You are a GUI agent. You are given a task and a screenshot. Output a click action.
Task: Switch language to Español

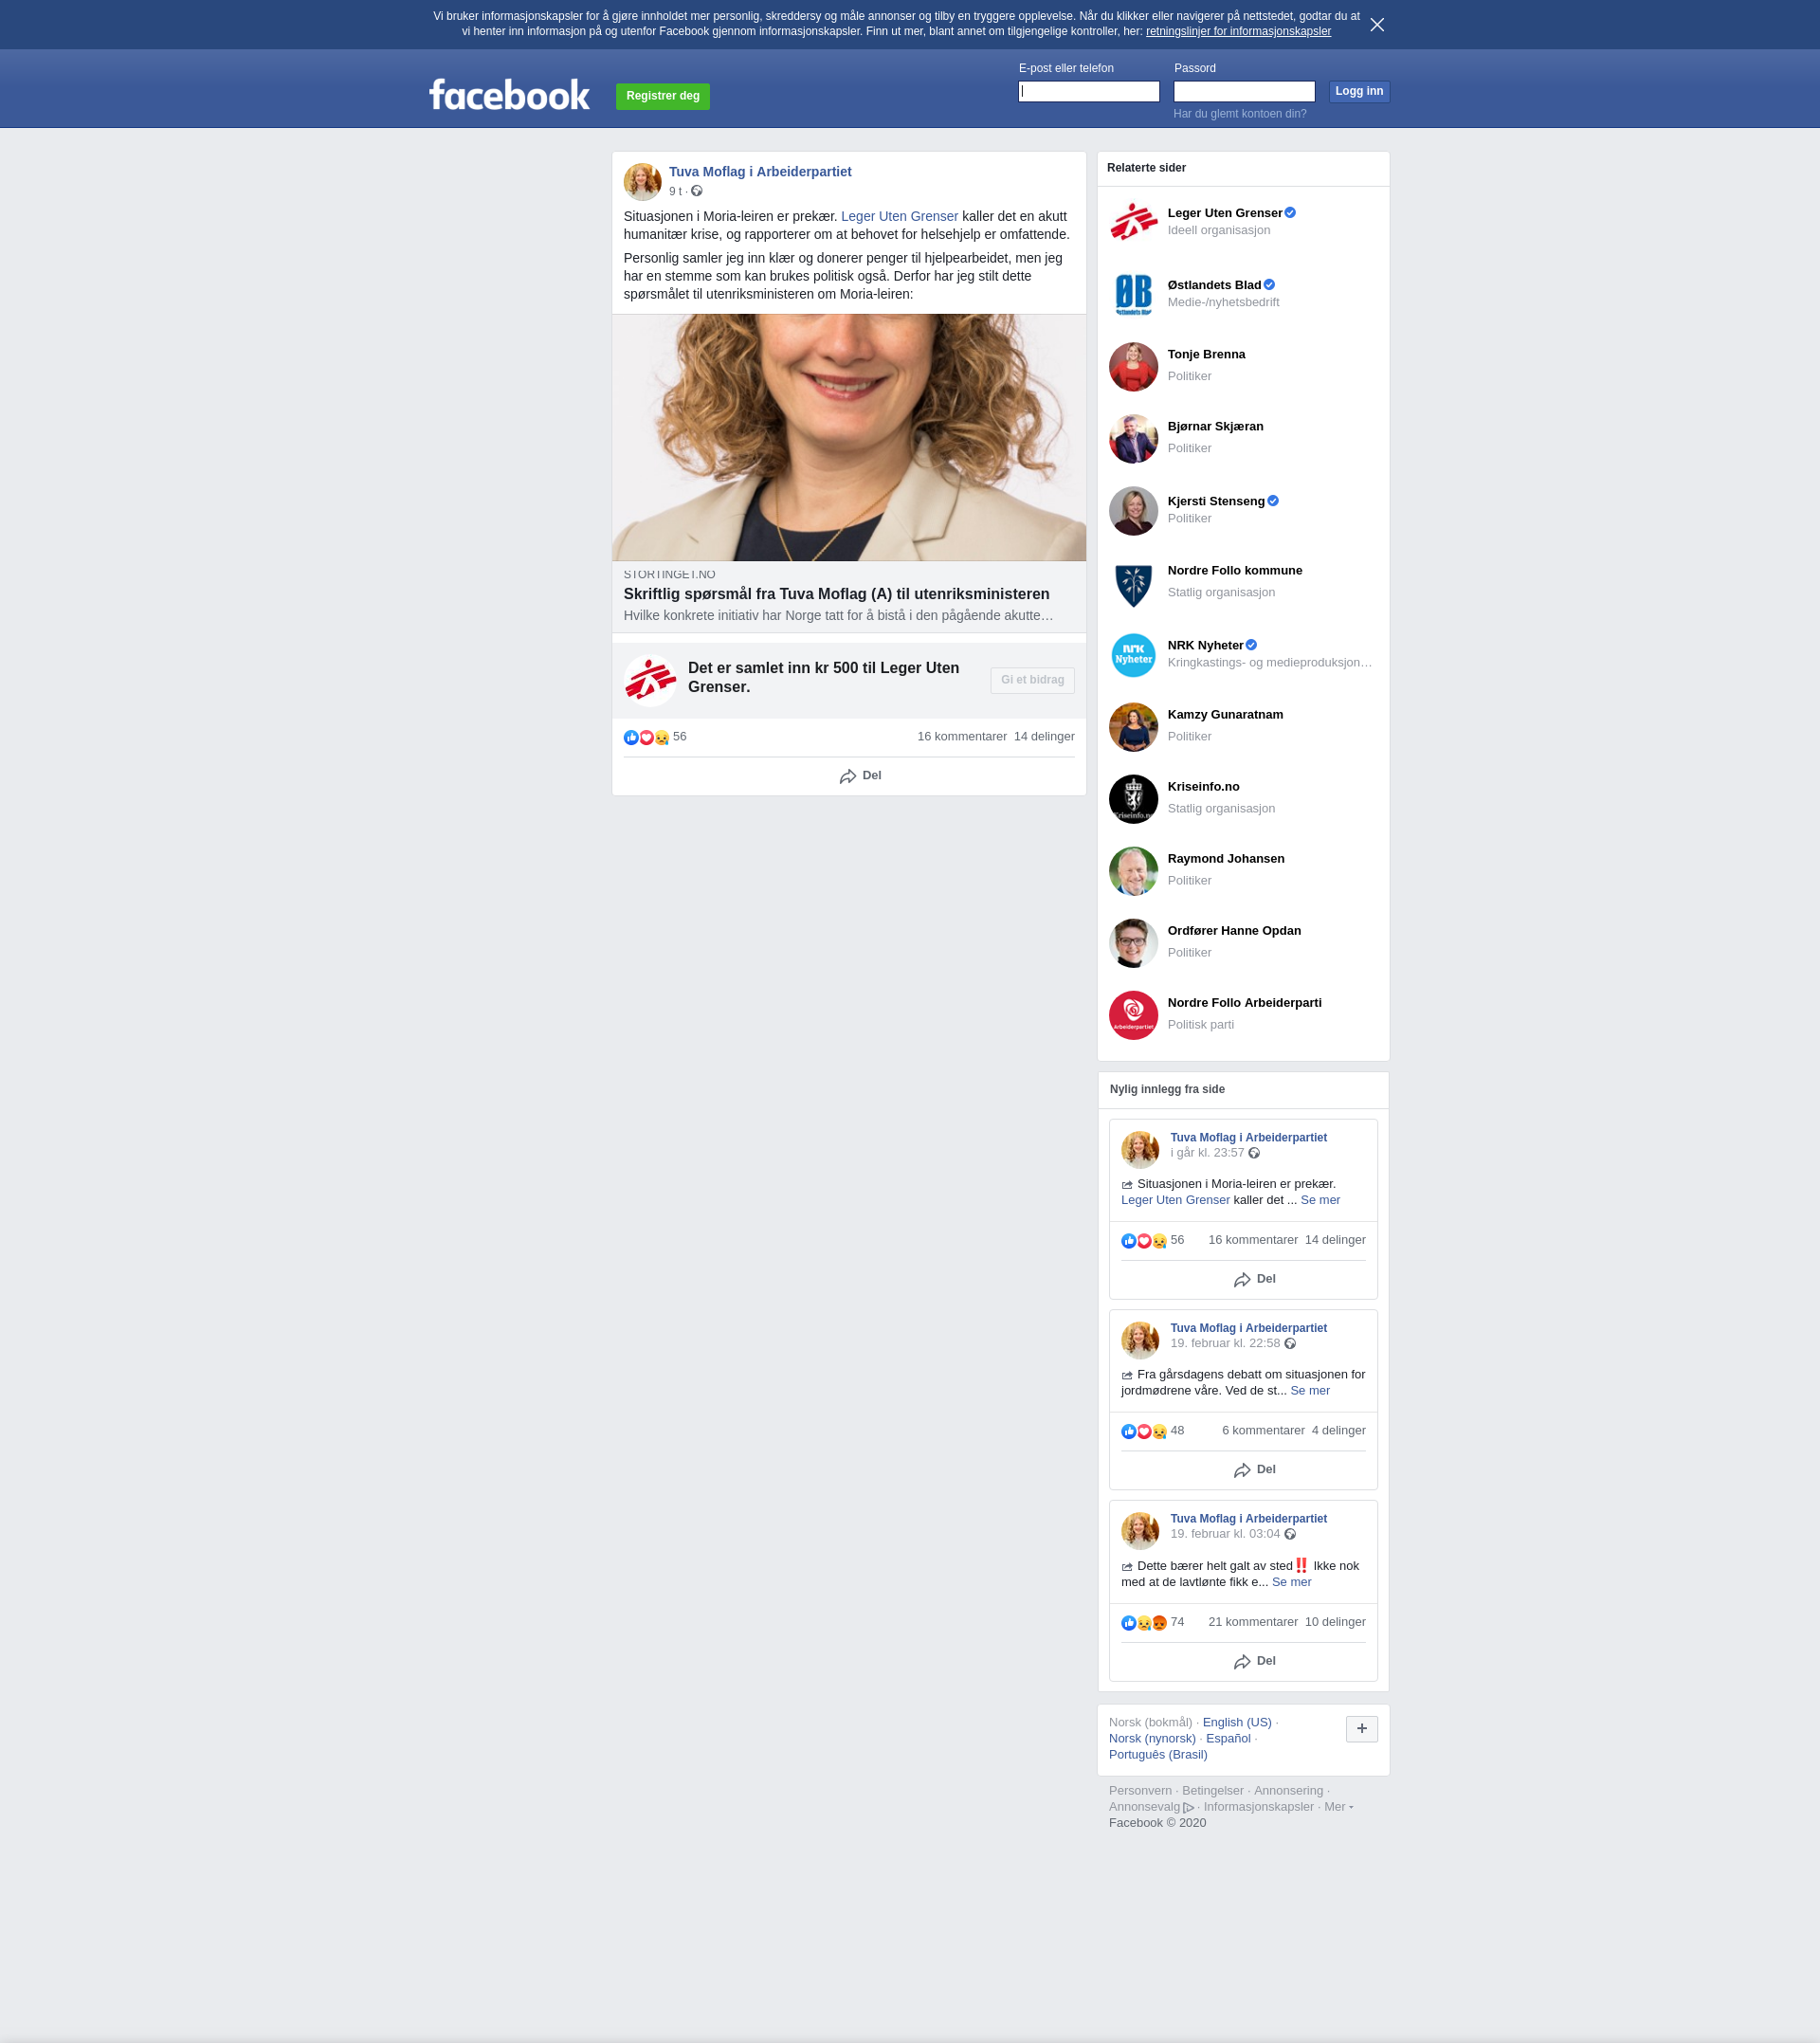point(1228,1738)
